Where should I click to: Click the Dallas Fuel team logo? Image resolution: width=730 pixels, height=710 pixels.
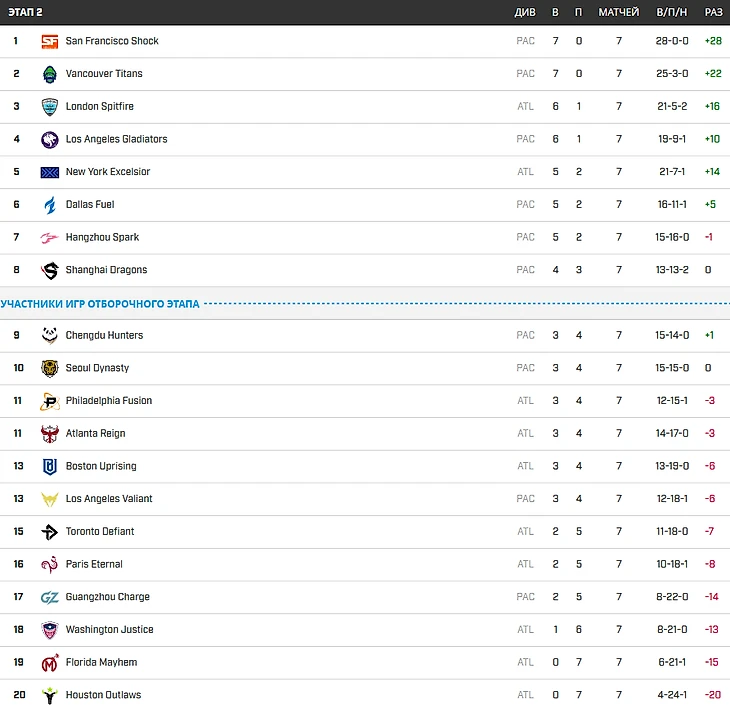[x=50, y=205]
